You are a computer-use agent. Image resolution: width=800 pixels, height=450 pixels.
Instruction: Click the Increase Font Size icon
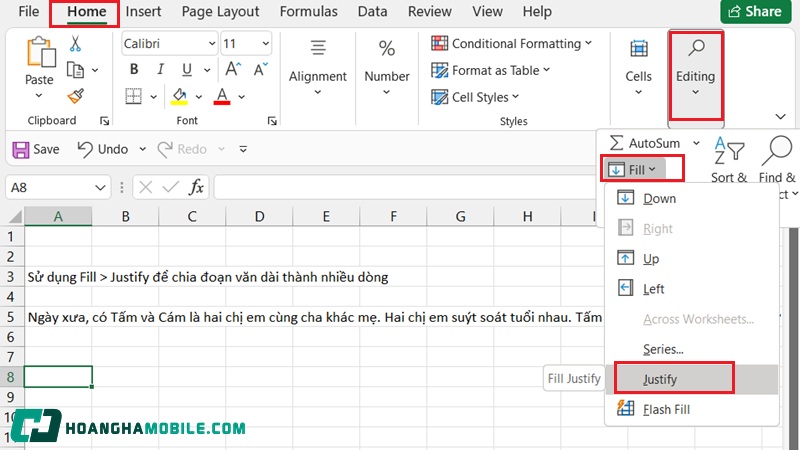[232, 70]
